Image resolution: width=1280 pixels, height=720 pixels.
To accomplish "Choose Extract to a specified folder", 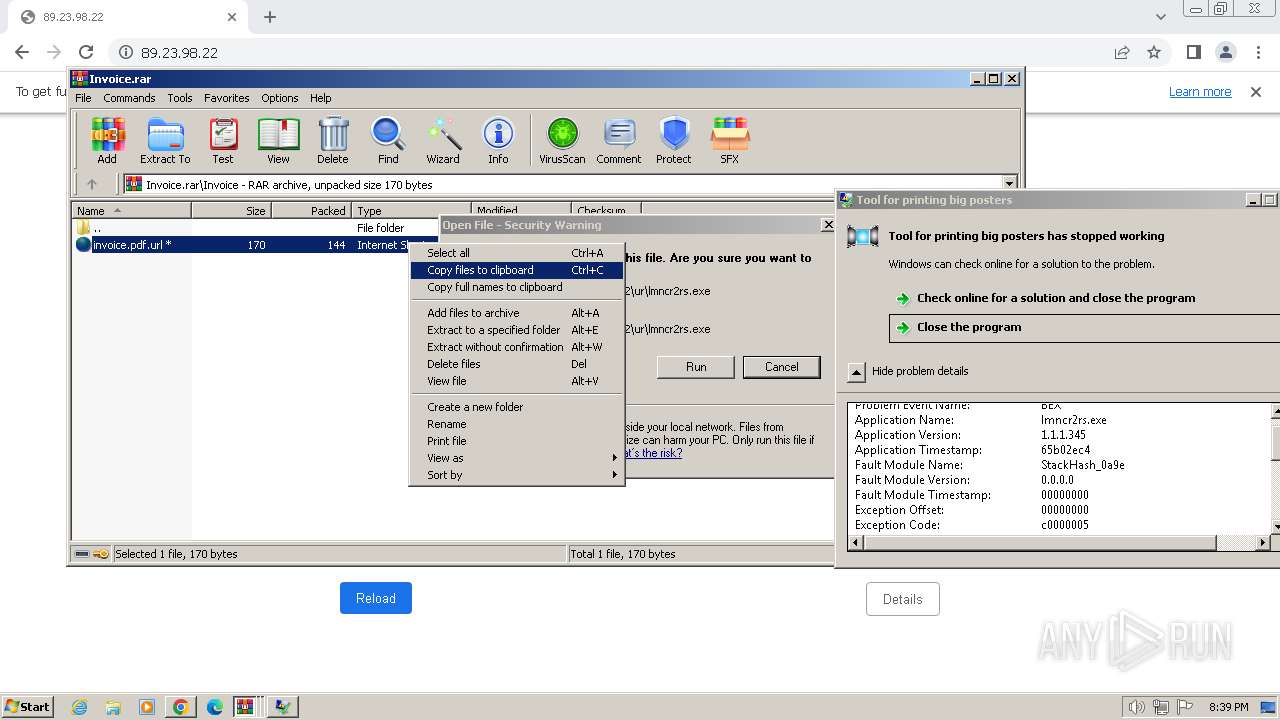I will coord(517,330).
